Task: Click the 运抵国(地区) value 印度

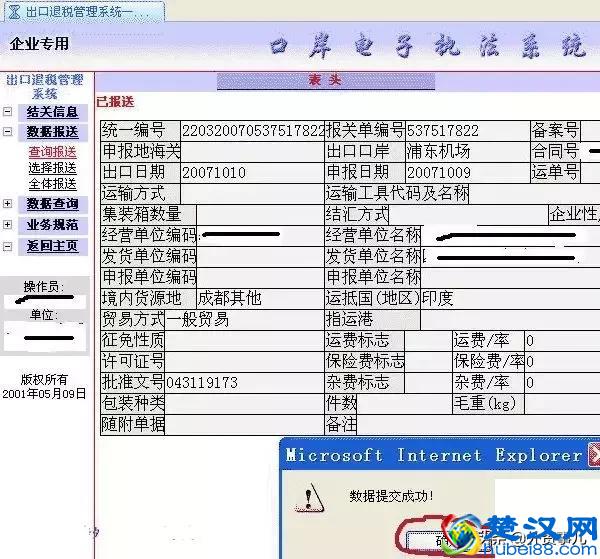Action: [x=437, y=298]
